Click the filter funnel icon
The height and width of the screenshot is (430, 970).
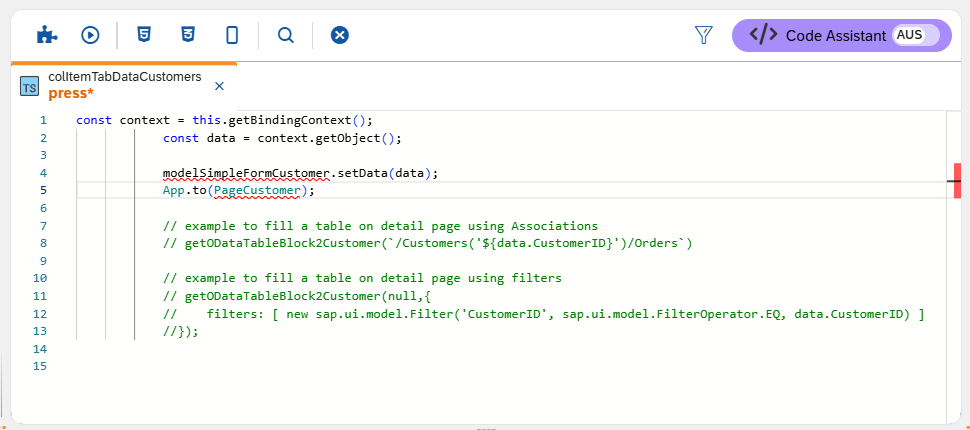pyautogui.click(x=704, y=35)
